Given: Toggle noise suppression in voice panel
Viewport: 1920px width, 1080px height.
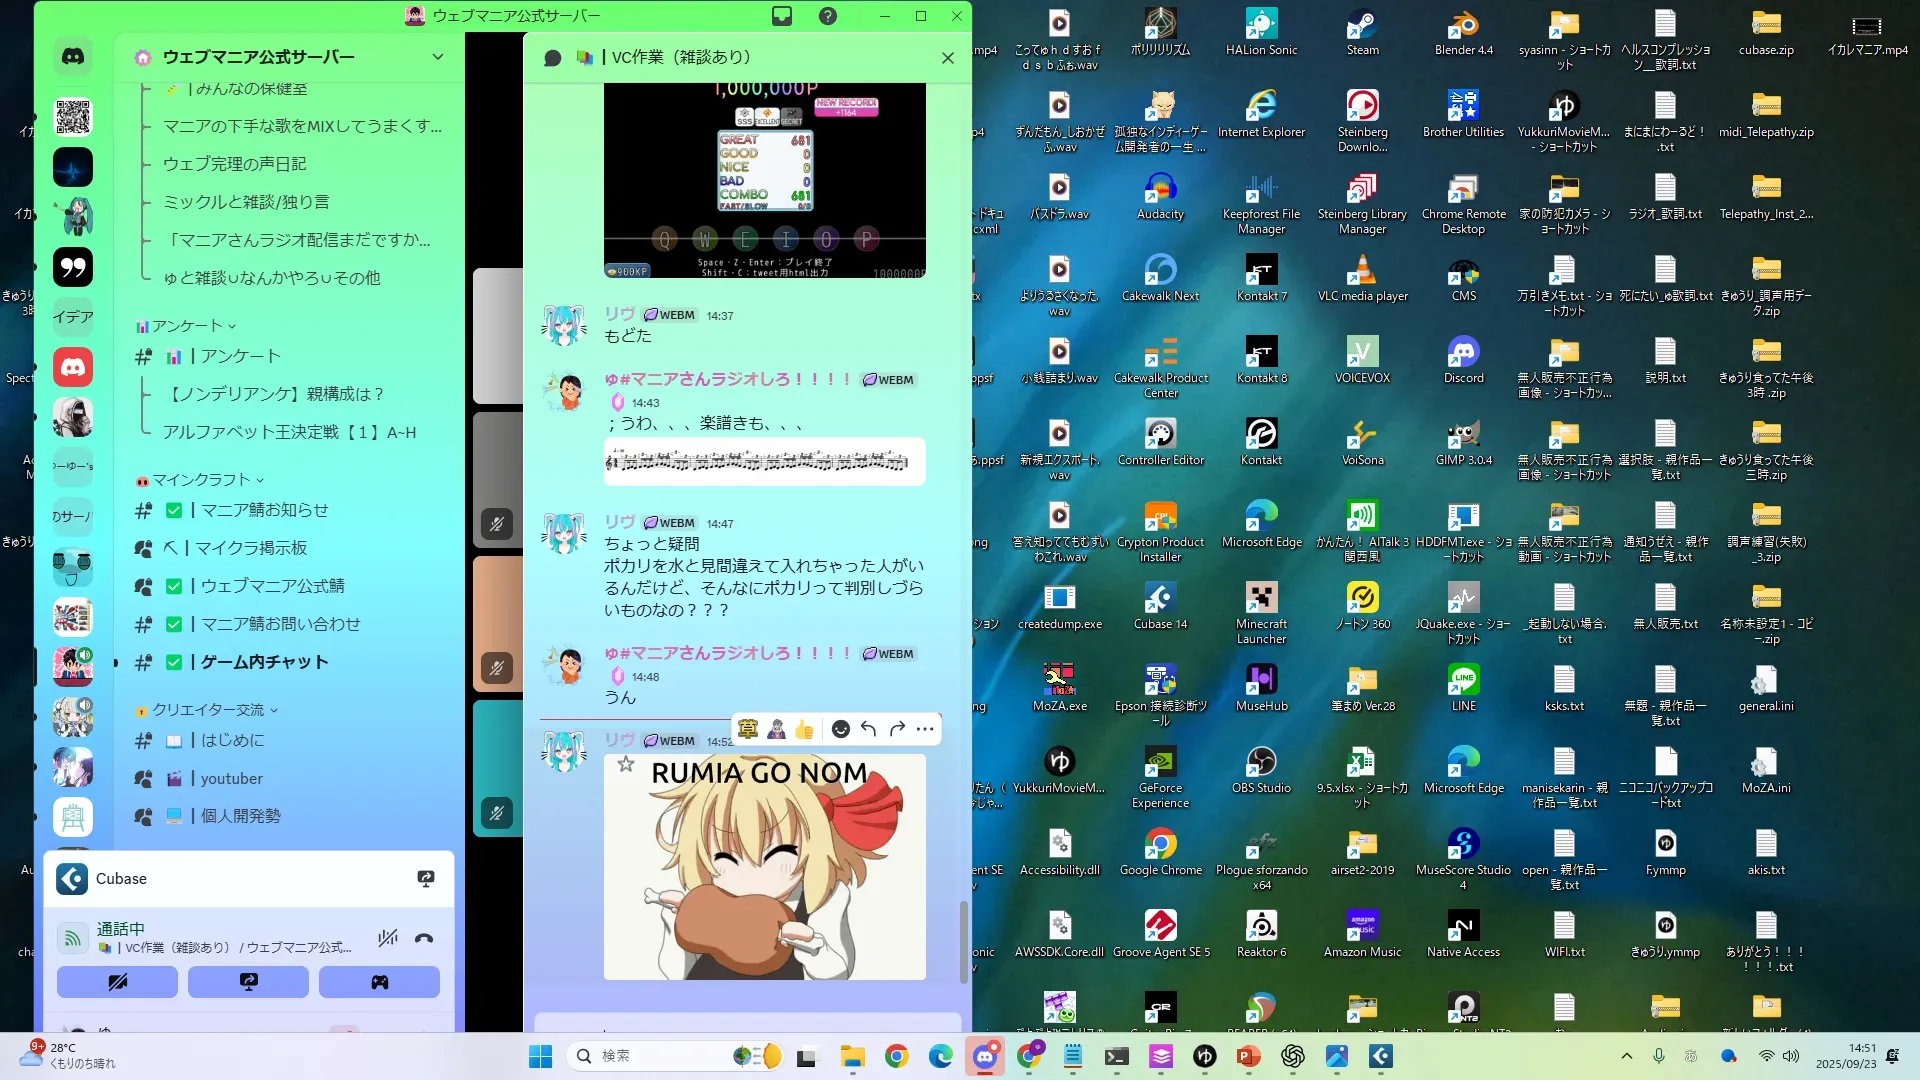Looking at the screenshot, I should pos(388,938).
